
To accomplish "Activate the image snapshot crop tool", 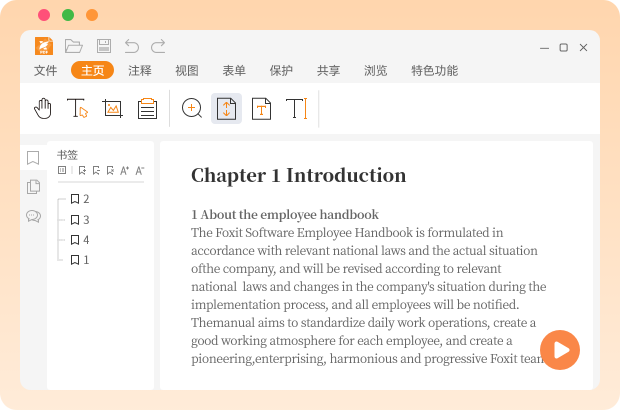I will pyautogui.click(x=112, y=108).
